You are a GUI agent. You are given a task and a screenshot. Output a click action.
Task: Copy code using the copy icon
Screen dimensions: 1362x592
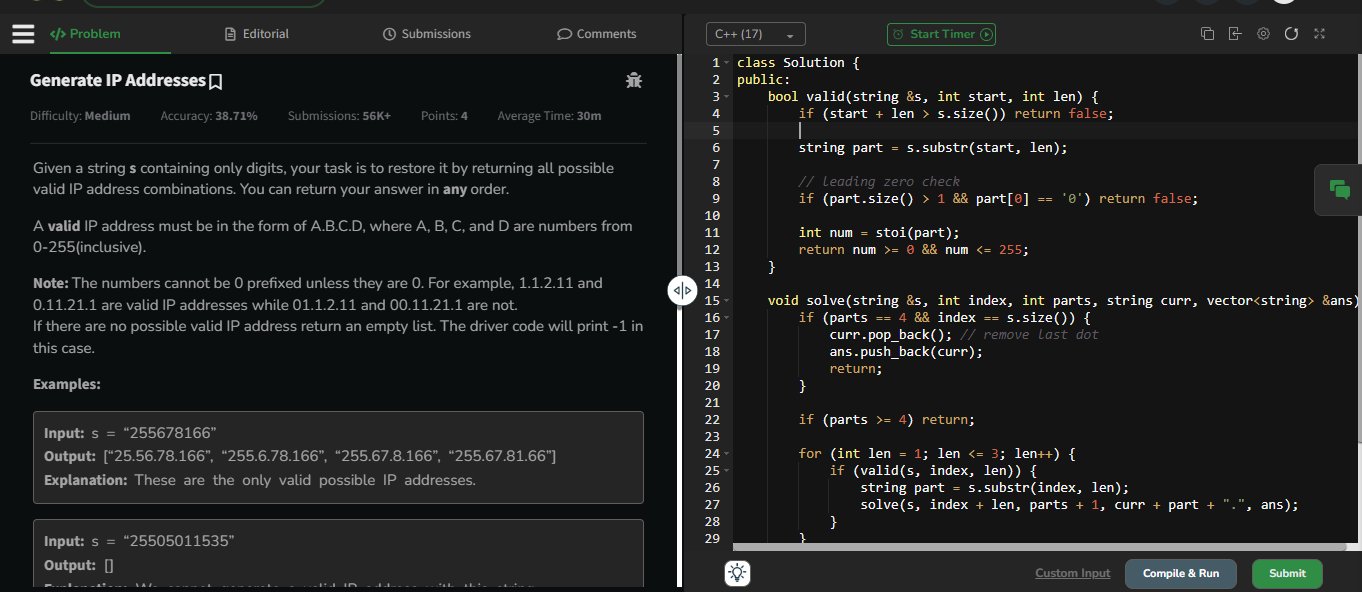coord(1207,34)
